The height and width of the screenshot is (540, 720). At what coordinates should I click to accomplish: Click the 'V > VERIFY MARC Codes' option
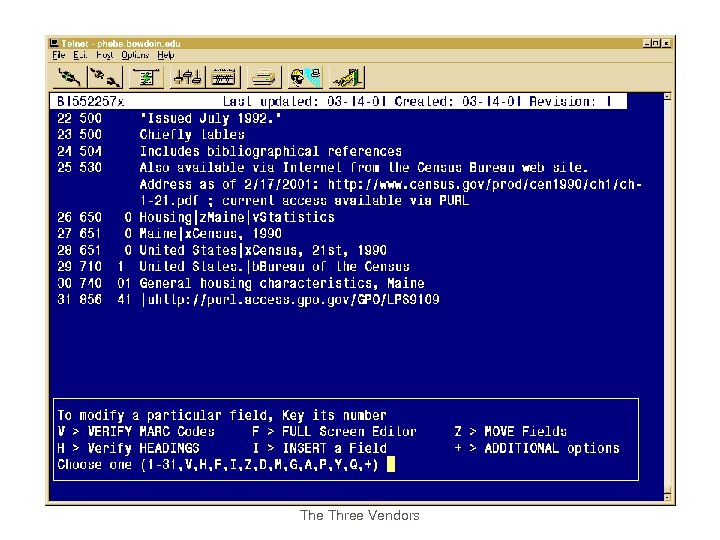tap(136, 431)
